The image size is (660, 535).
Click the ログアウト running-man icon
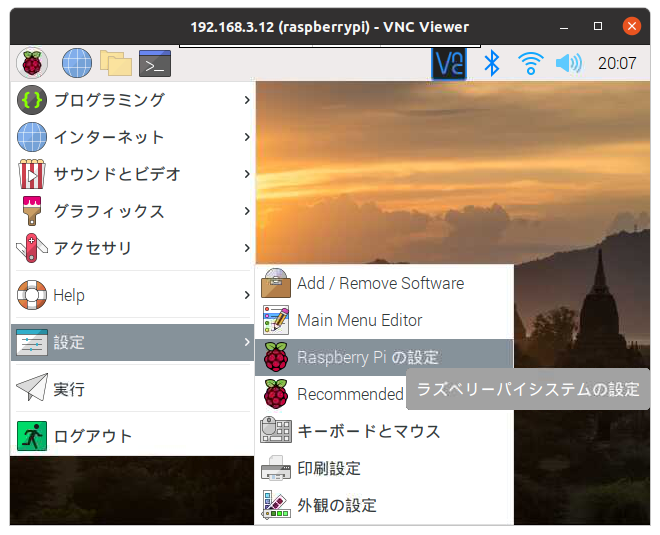pyautogui.click(x=32, y=436)
